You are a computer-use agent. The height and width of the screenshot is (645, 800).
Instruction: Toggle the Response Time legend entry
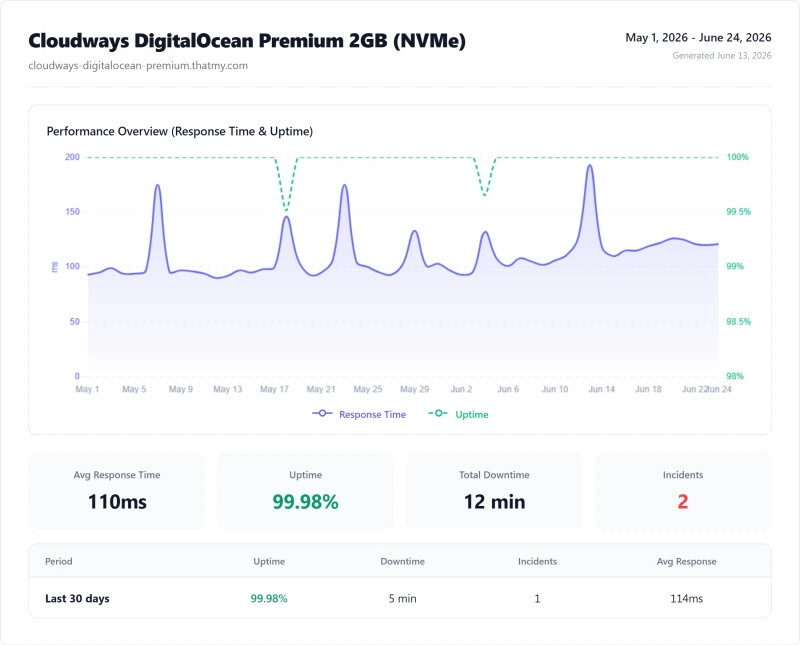click(x=359, y=414)
